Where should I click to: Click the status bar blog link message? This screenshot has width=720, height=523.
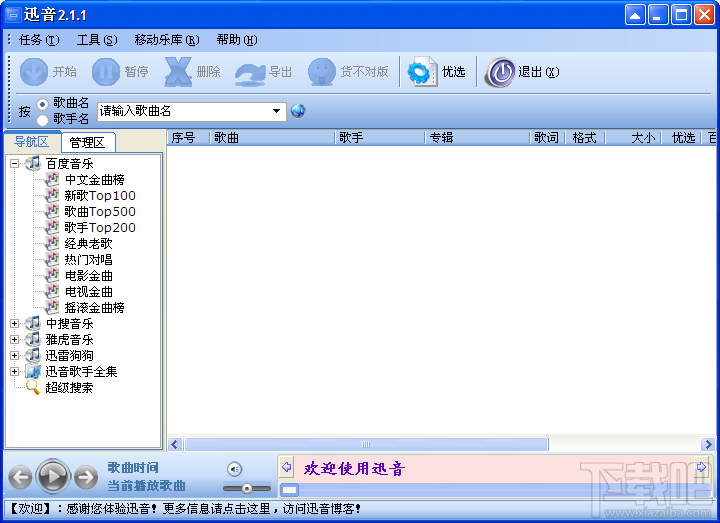186,508
